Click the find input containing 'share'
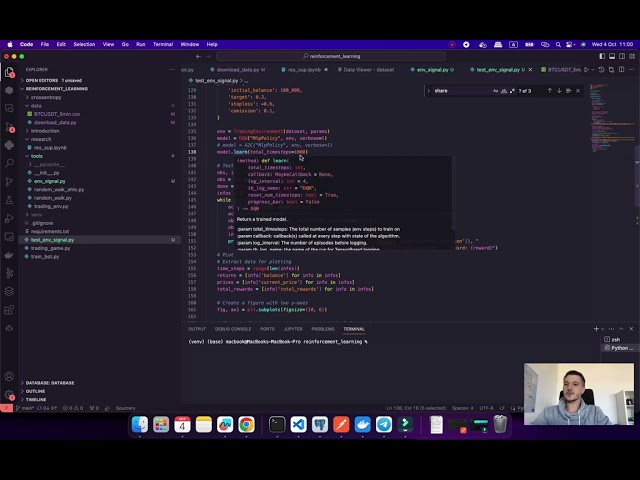Viewport: 640px width, 480px height. tap(461, 91)
